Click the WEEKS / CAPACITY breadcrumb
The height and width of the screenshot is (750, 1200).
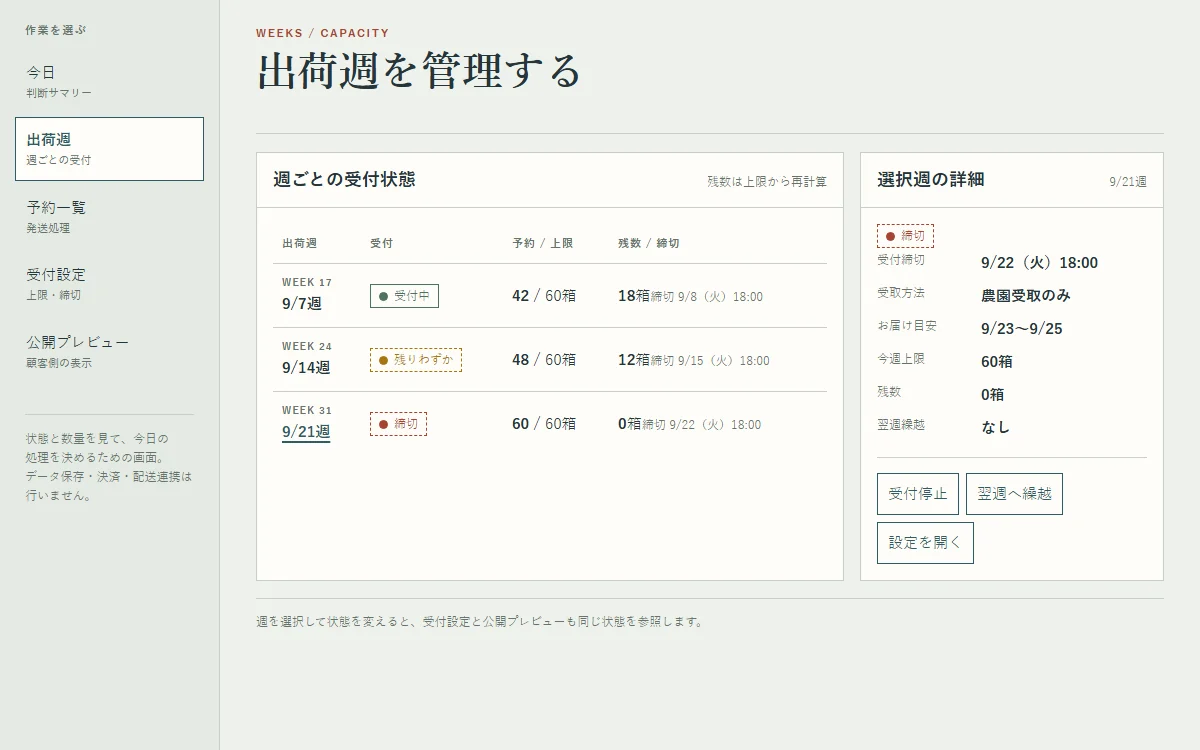[x=323, y=33]
